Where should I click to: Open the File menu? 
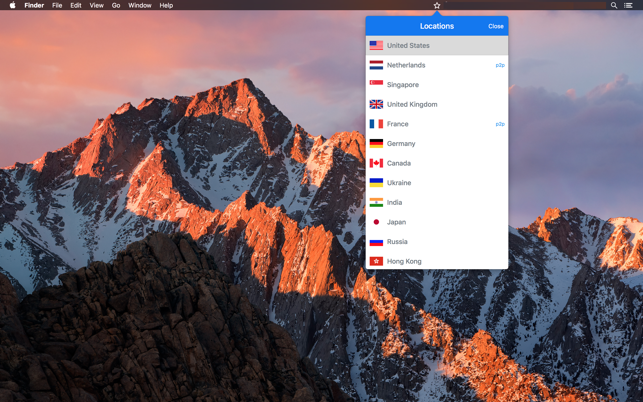pyautogui.click(x=57, y=6)
